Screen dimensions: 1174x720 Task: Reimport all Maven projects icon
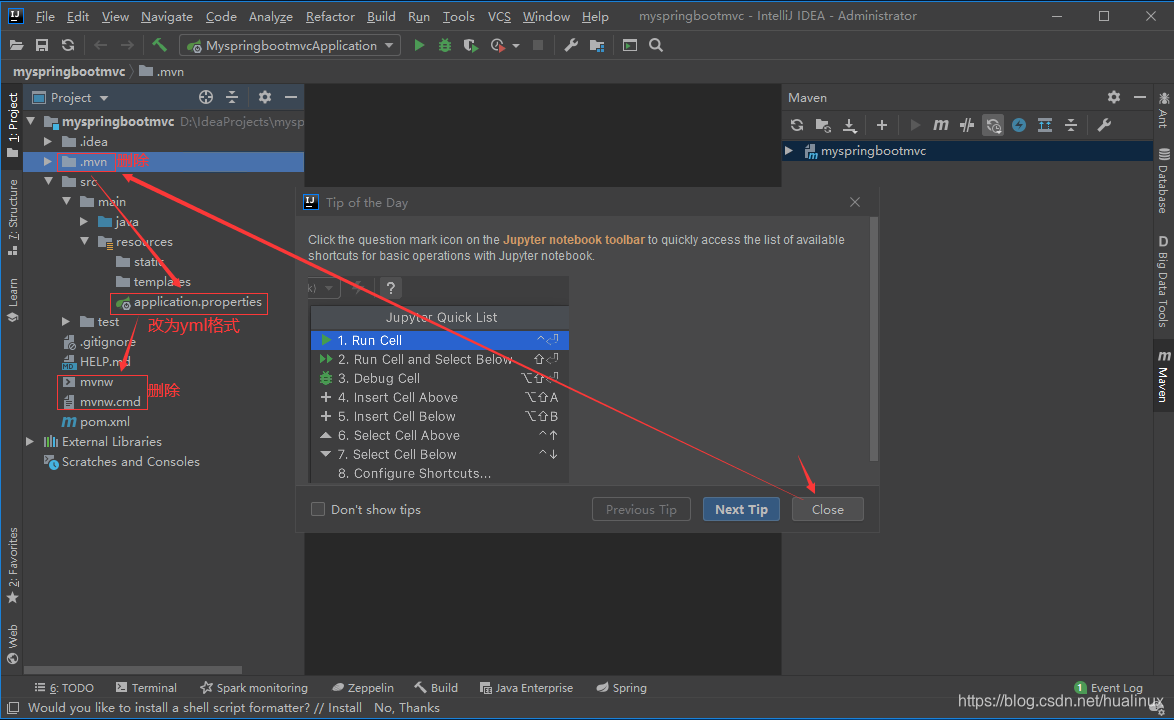[x=797, y=125]
